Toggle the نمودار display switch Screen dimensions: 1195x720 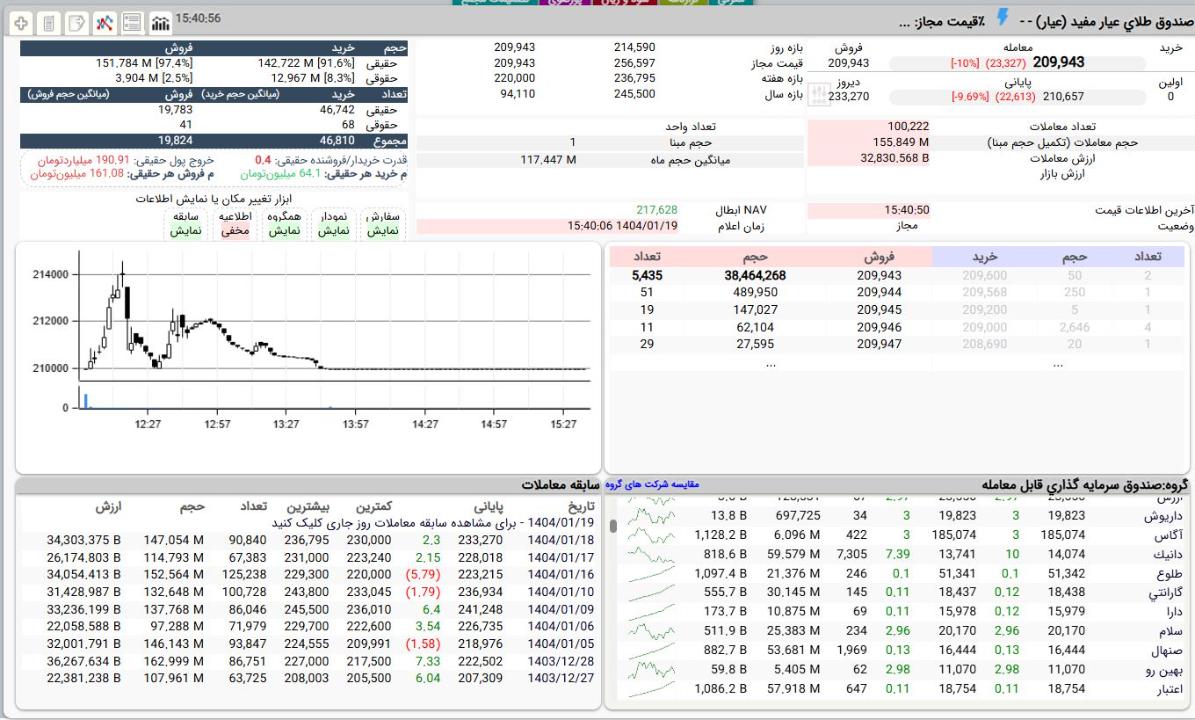[333, 224]
